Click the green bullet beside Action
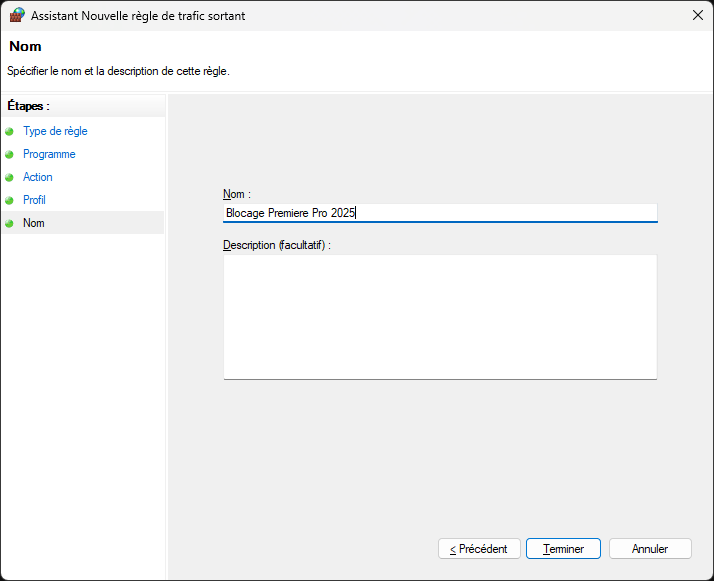This screenshot has width=714, height=581. [9, 178]
